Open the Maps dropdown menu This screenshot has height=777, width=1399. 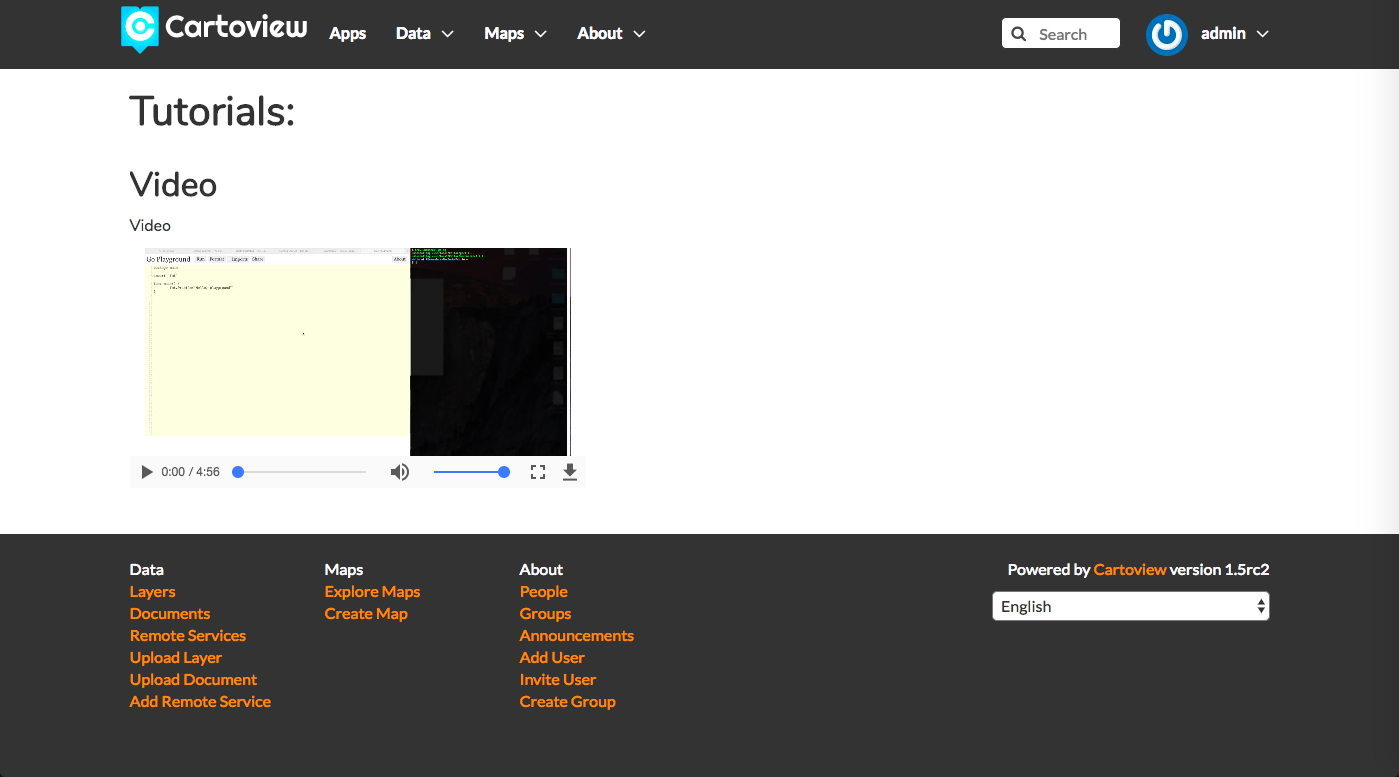click(515, 34)
